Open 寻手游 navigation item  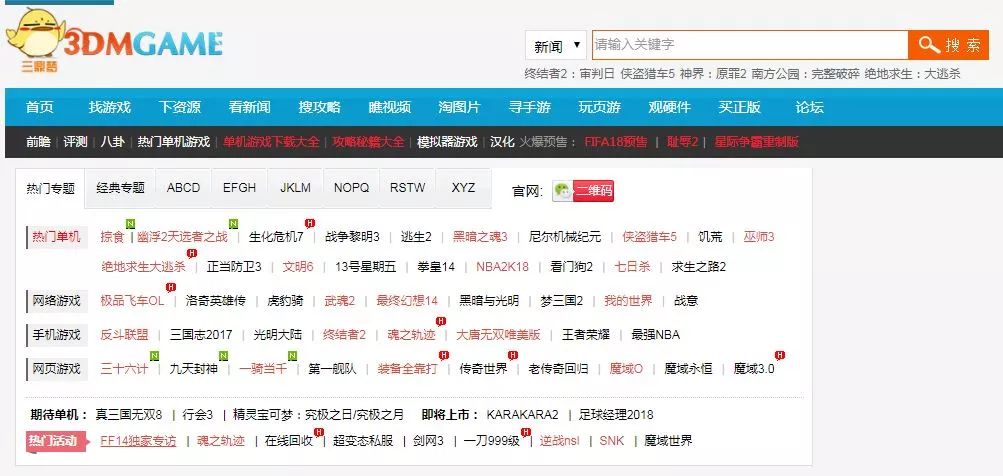coord(530,107)
